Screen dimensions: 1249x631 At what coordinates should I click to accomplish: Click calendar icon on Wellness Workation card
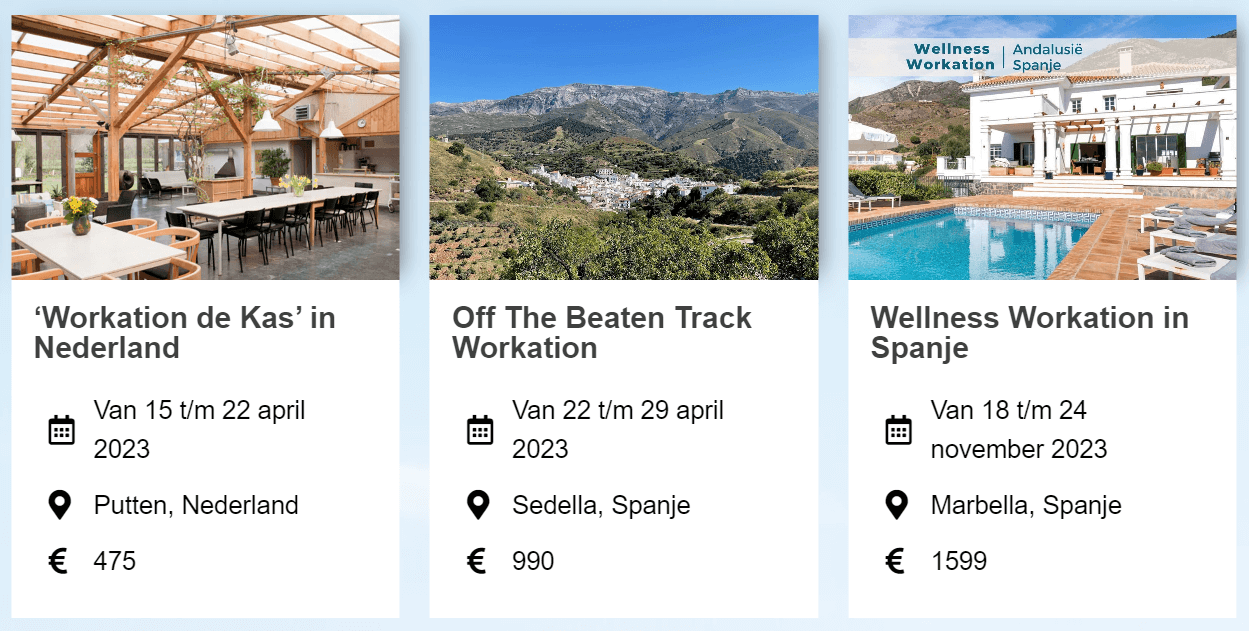coord(898,430)
